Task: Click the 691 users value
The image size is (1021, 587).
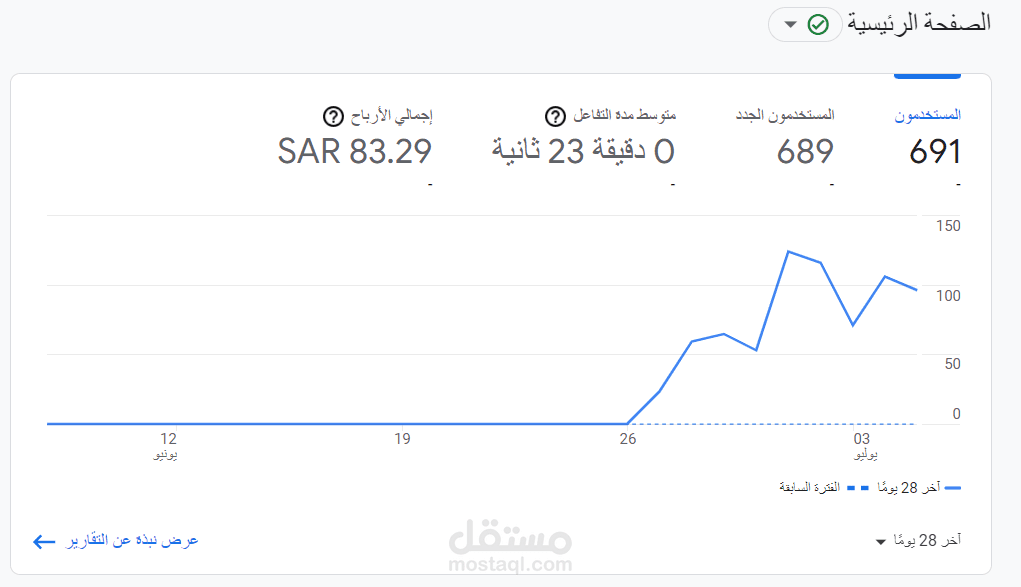Action: tap(935, 152)
